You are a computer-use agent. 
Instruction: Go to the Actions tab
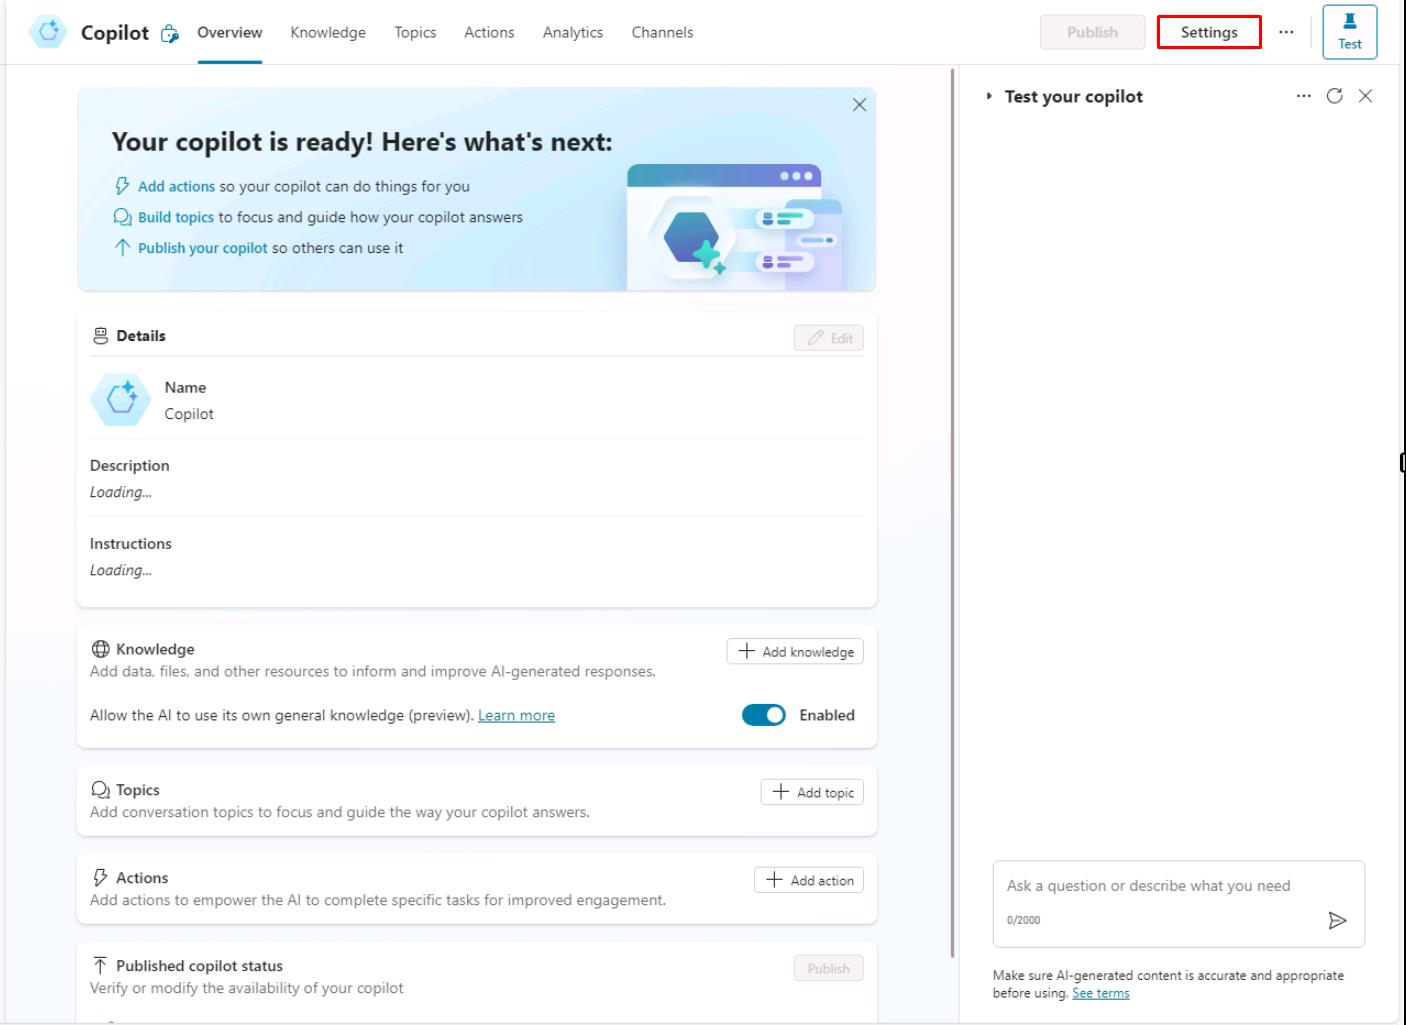(x=489, y=32)
